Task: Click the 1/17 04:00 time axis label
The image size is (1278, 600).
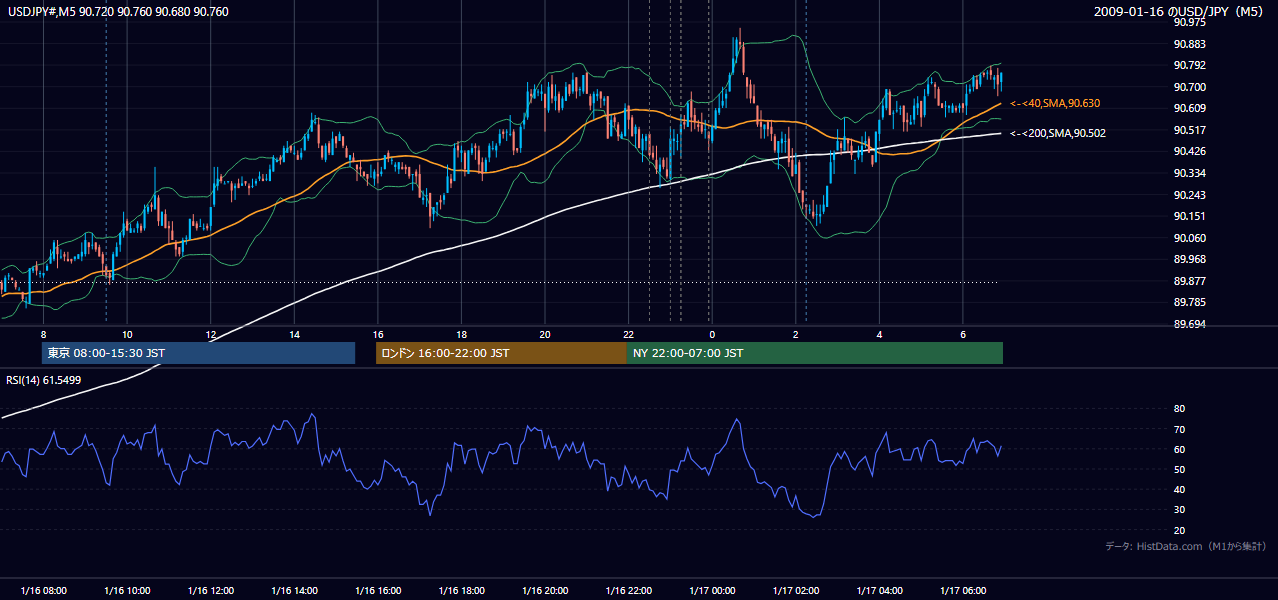Action: (x=879, y=590)
